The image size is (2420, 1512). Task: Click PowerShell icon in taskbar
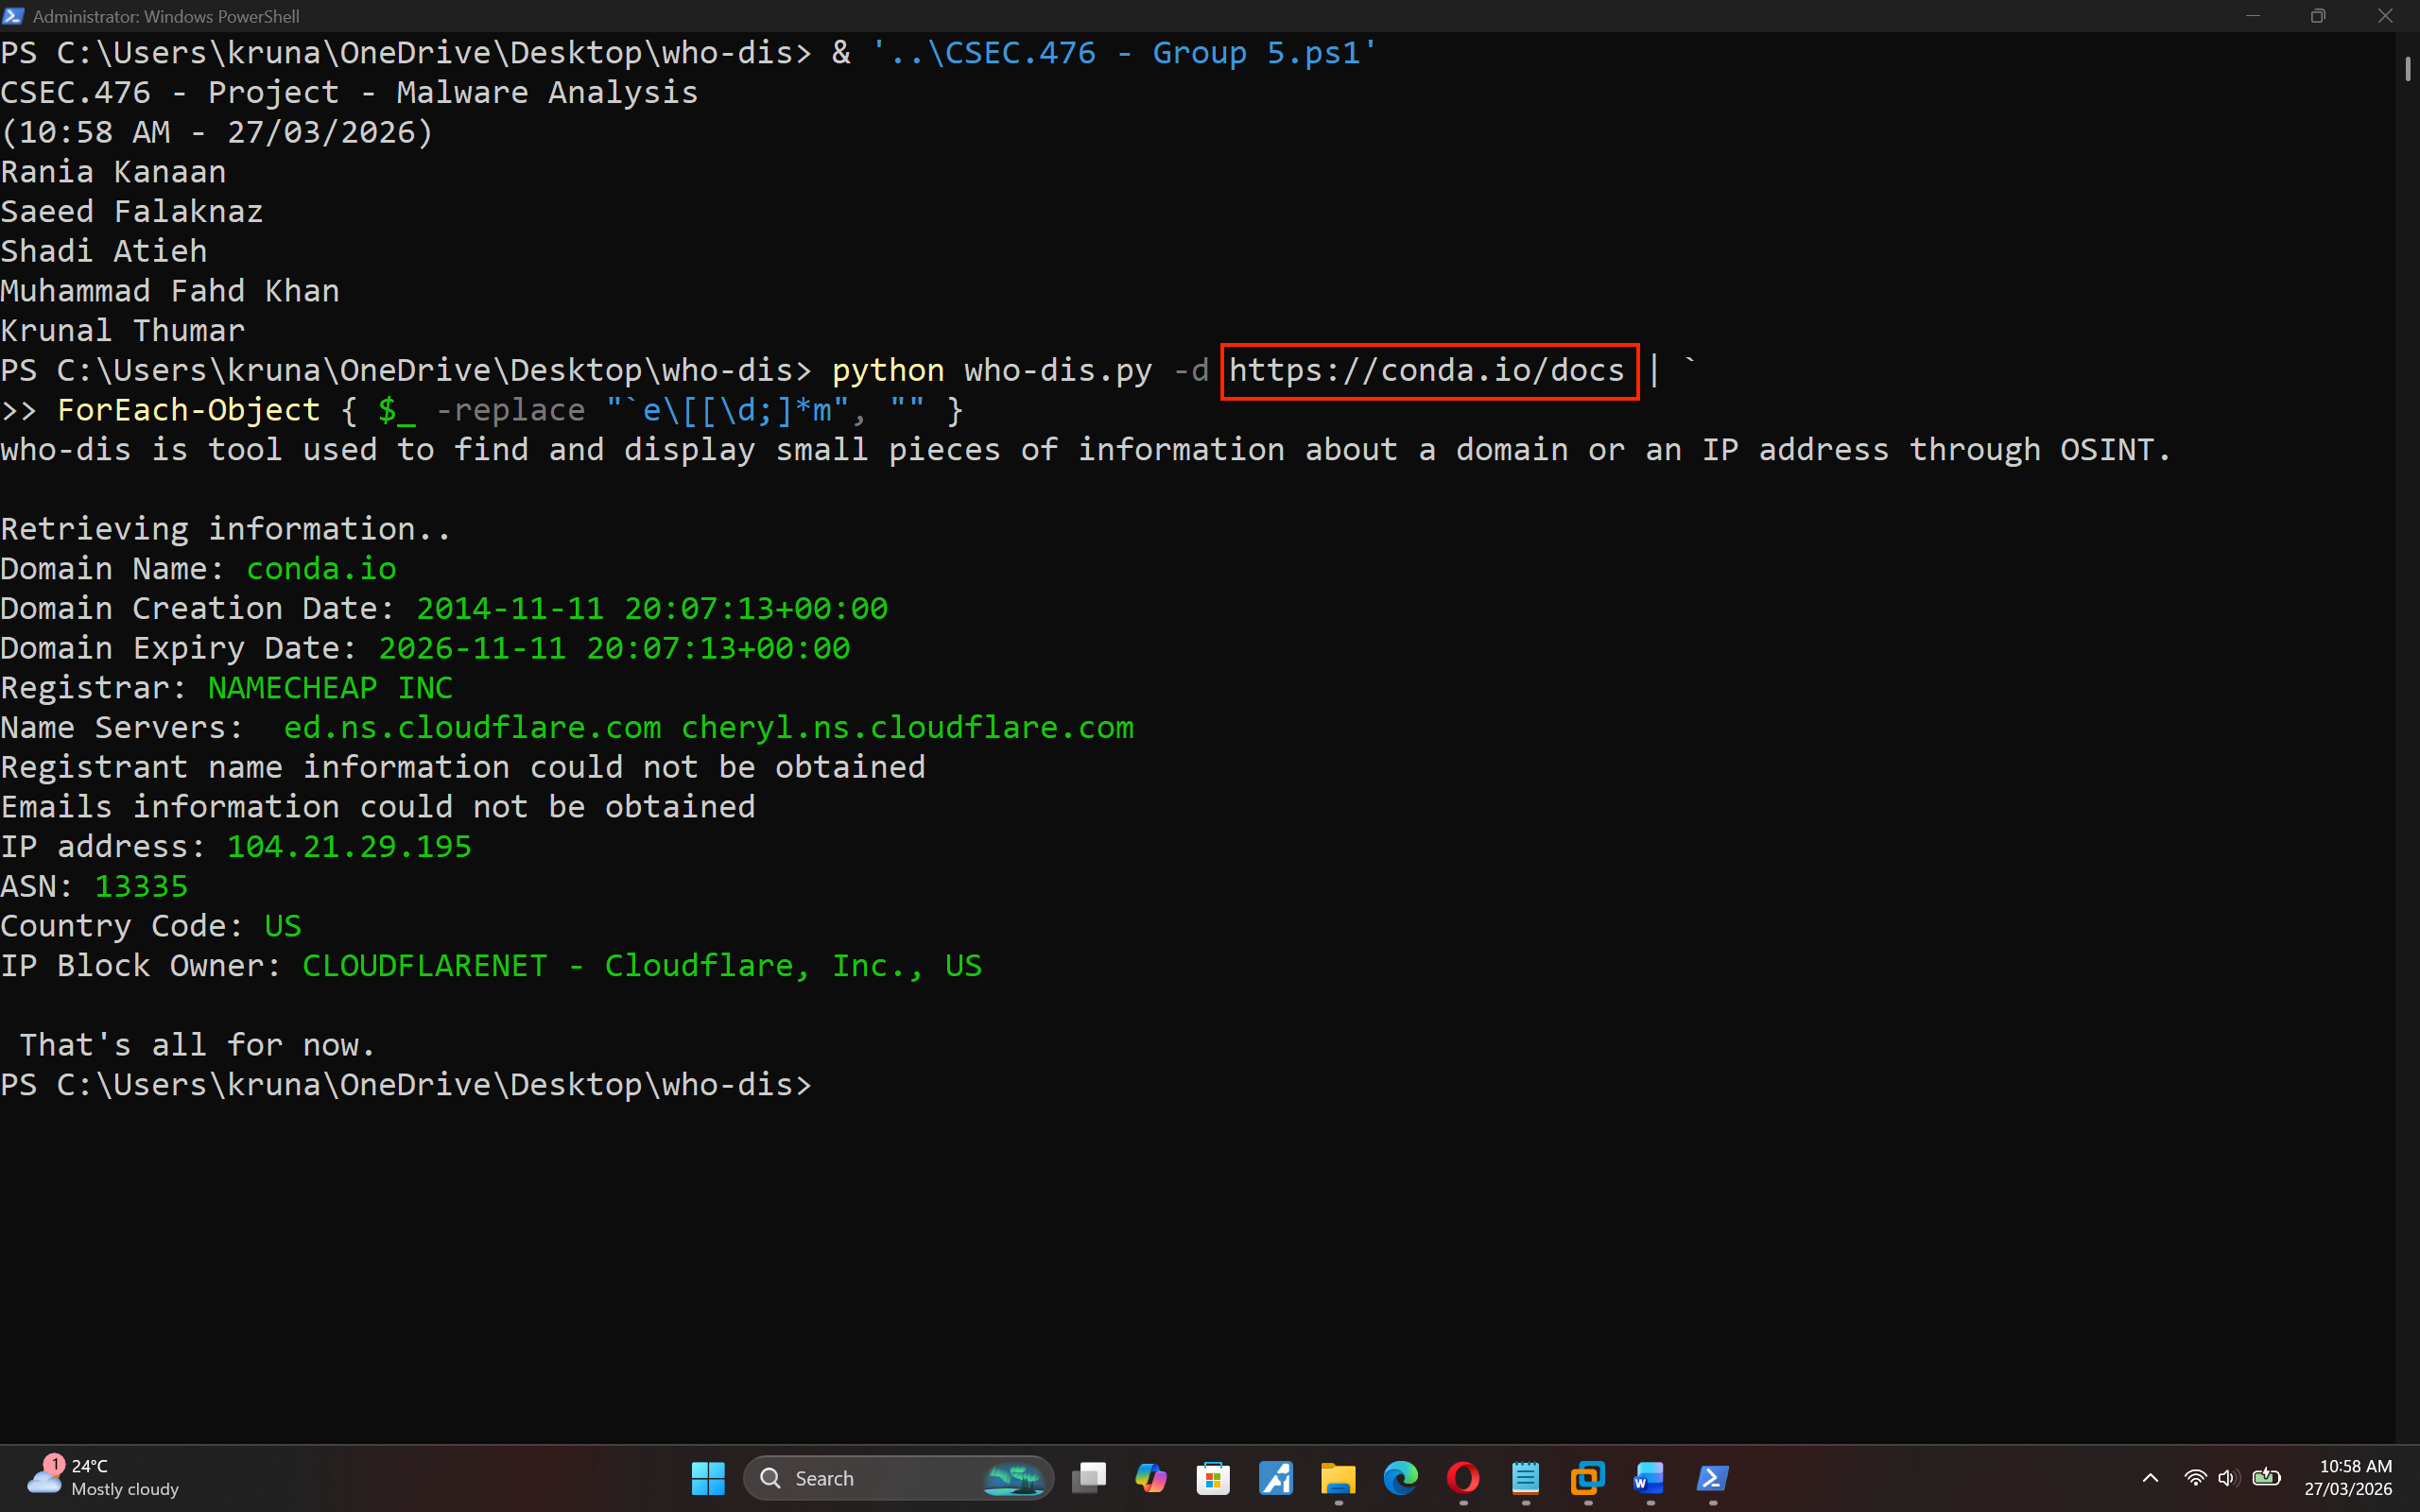coord(1712,1477)
